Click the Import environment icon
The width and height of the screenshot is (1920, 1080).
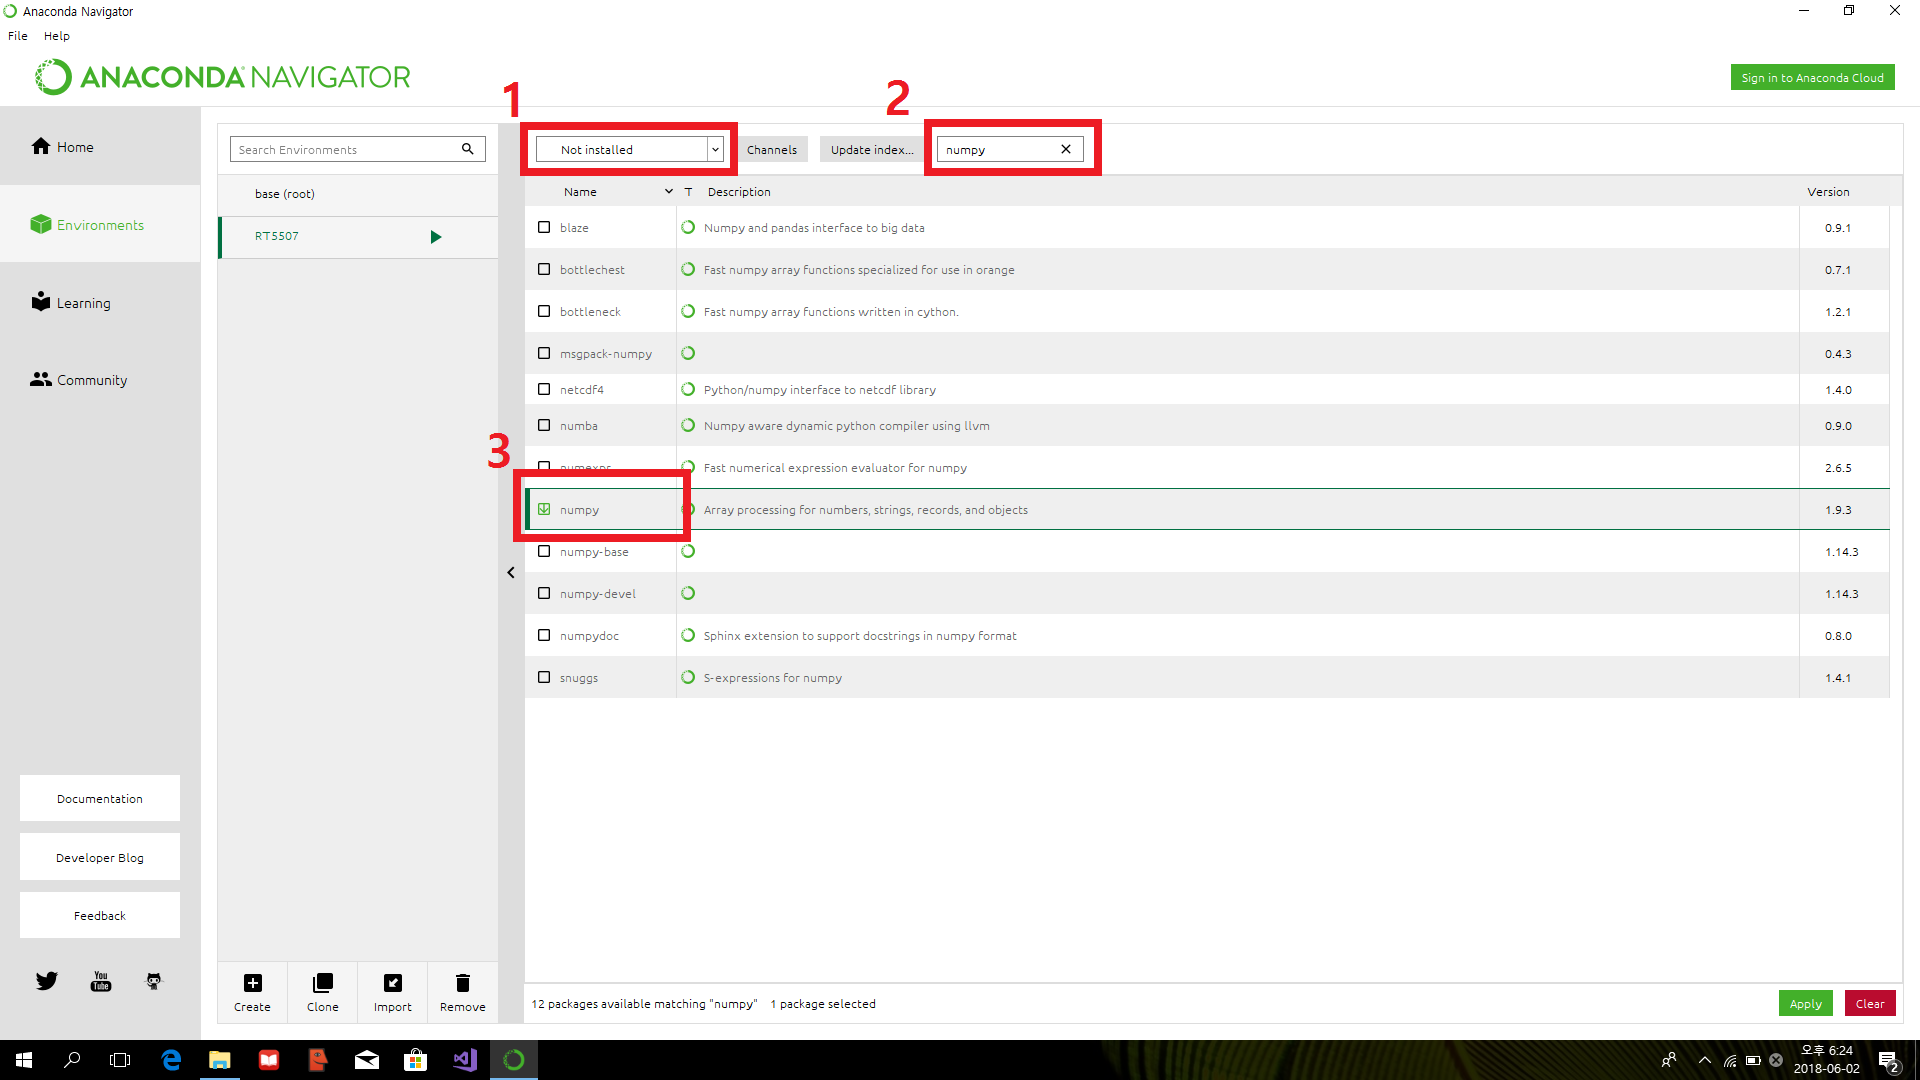(x=393, y=983)
